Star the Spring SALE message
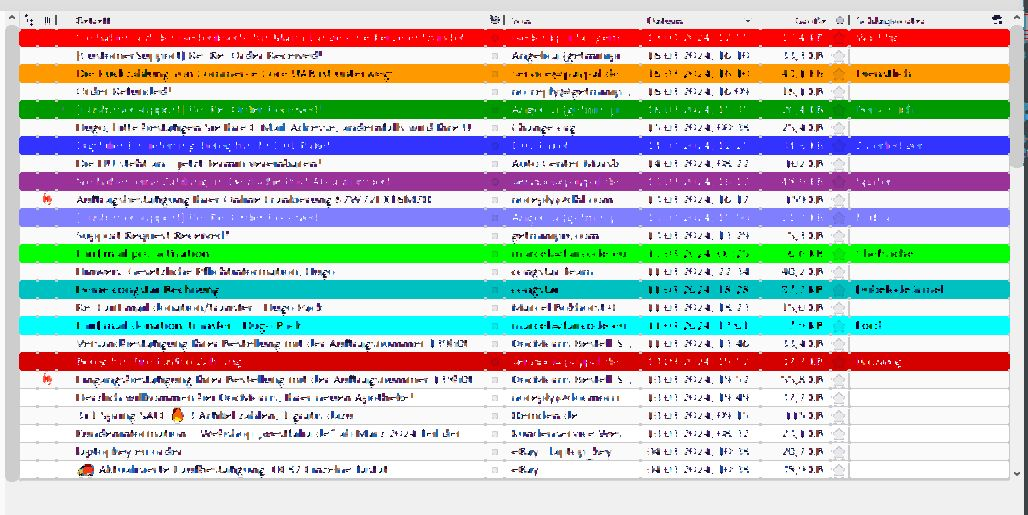This screenshot has width=1028, height=515. point(839,415)
